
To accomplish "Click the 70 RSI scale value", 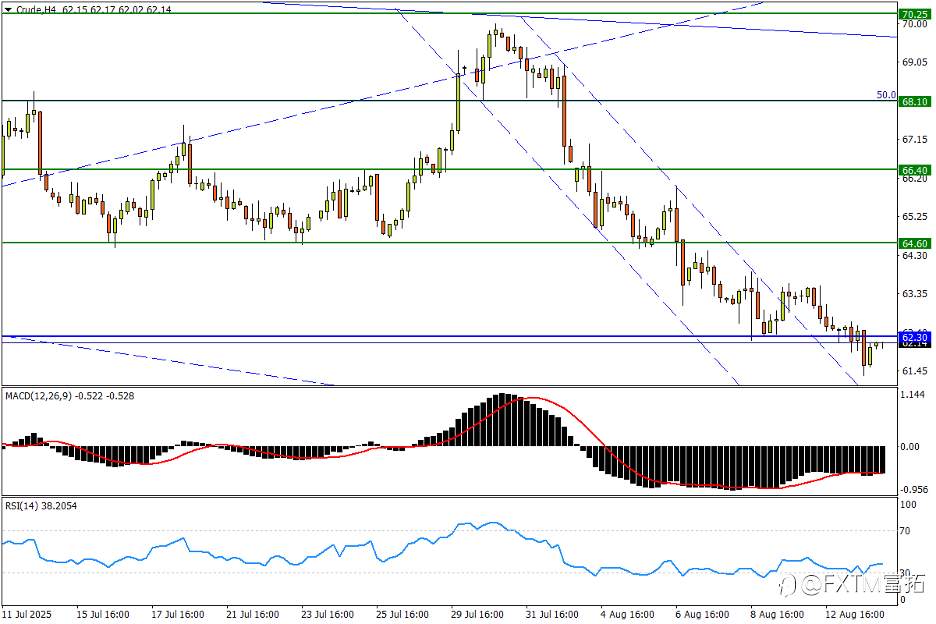I will pyautogui.click(x=905, y=531).
